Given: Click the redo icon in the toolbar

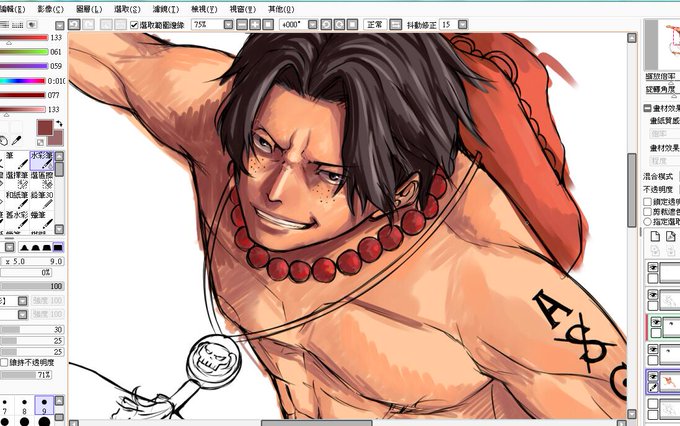Looking at the screenshot, I should coord(88,24).
